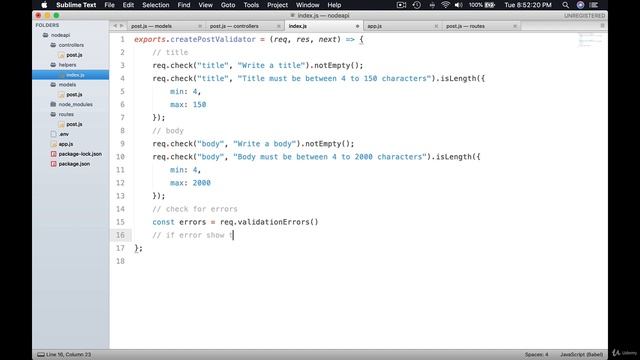Click the battery status icon
This screenshot has height=360, width=640.
pos(490,5)
